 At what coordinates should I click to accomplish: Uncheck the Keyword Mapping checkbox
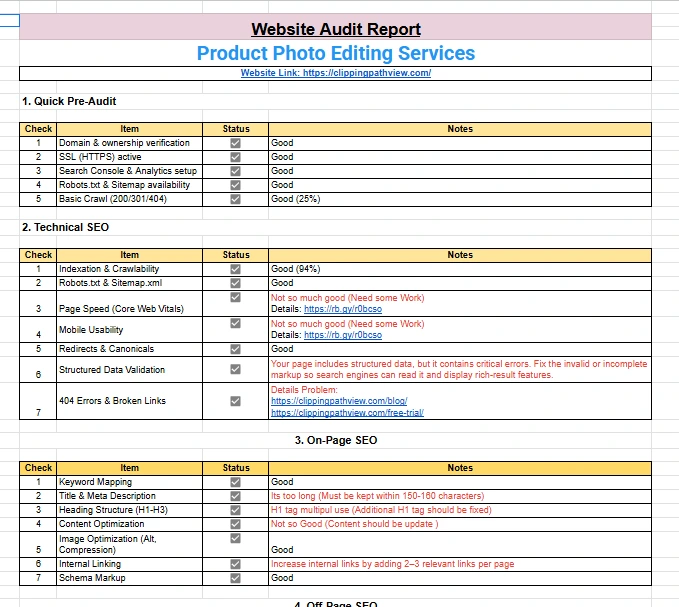(236, 482)
